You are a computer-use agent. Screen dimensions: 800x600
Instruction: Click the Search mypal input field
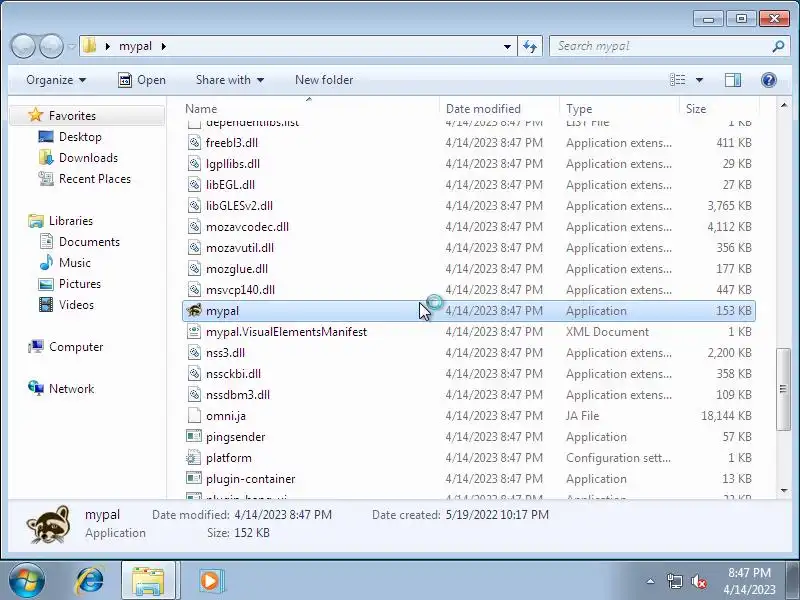coord(661,46)
